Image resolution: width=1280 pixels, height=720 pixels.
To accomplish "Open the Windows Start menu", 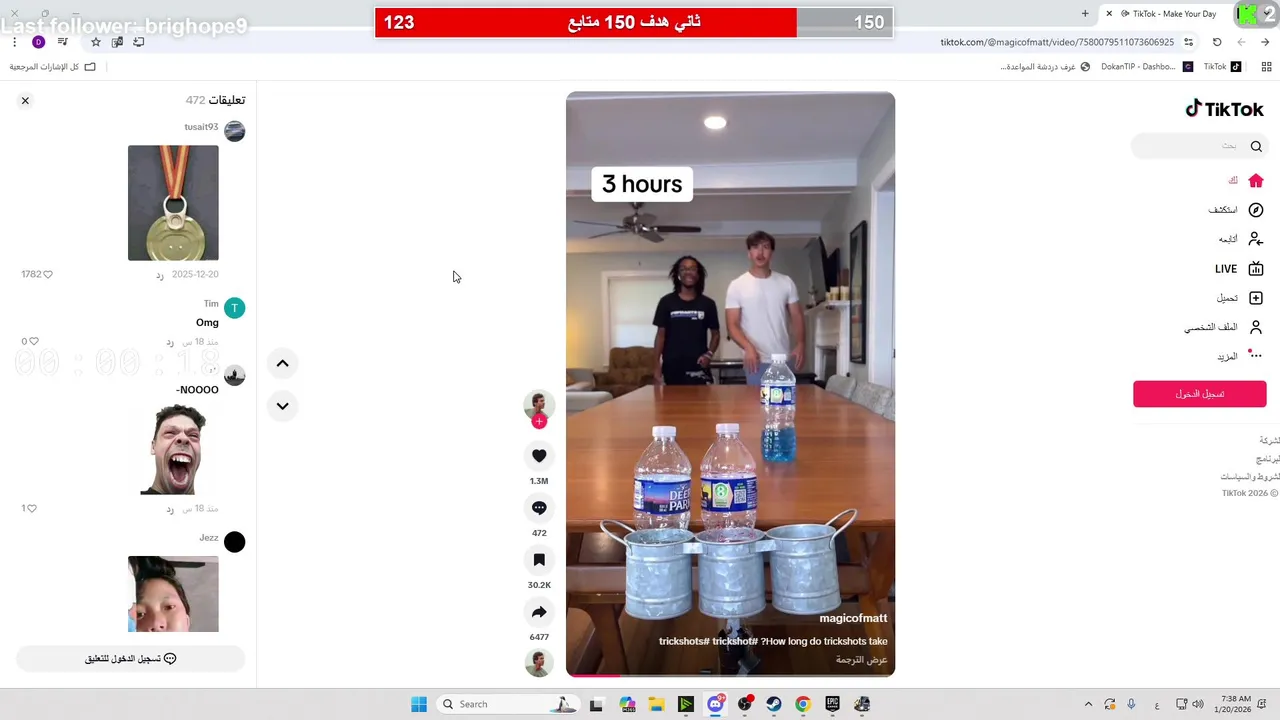I will pyautogui.click(x=419, y=704).
